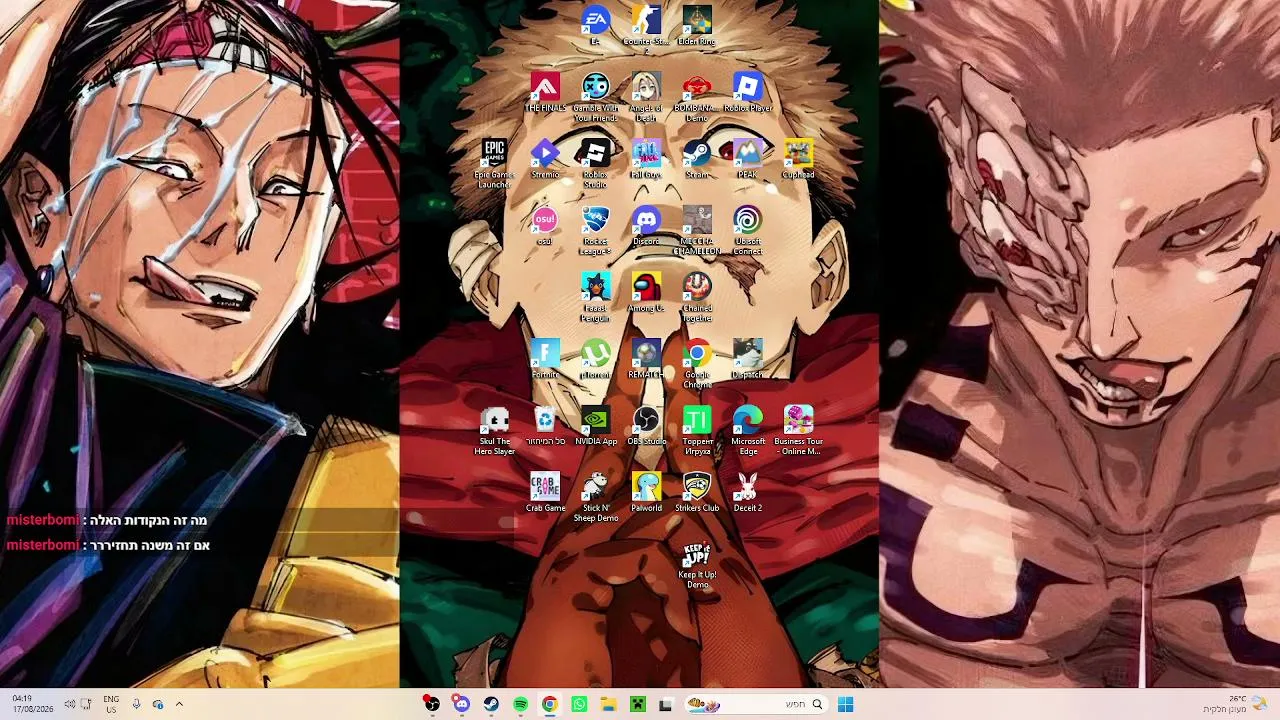Open Discord from the taskbar
1280x720 pixels.
(x=461, y=704)
